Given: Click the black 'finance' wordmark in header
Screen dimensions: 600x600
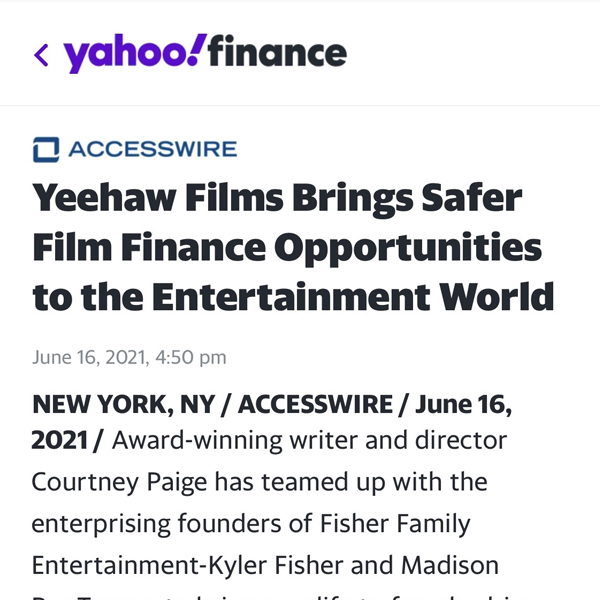Looking at the screenshot, I should click(x=277, y=51).
